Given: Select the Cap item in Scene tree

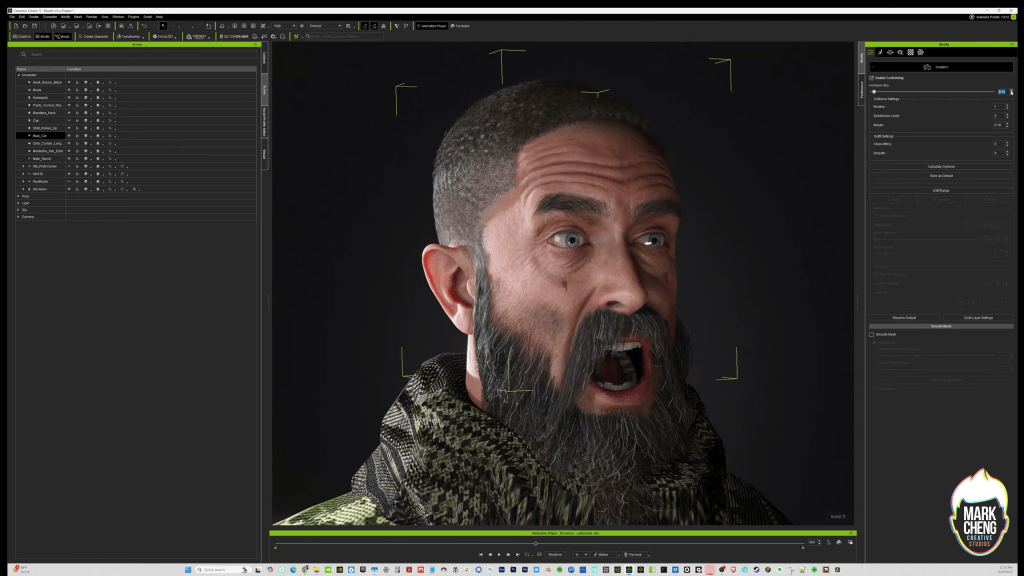Looking at the screenshot, I should [36, 120].
